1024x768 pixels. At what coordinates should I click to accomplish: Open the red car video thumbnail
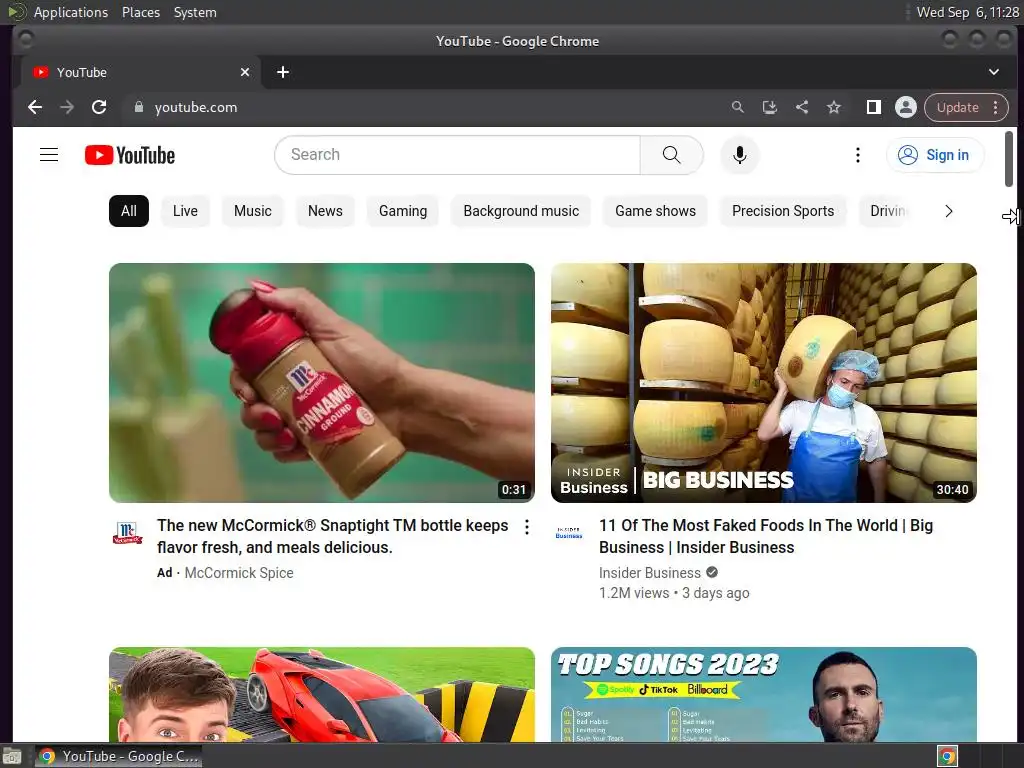tap(322, 694)
